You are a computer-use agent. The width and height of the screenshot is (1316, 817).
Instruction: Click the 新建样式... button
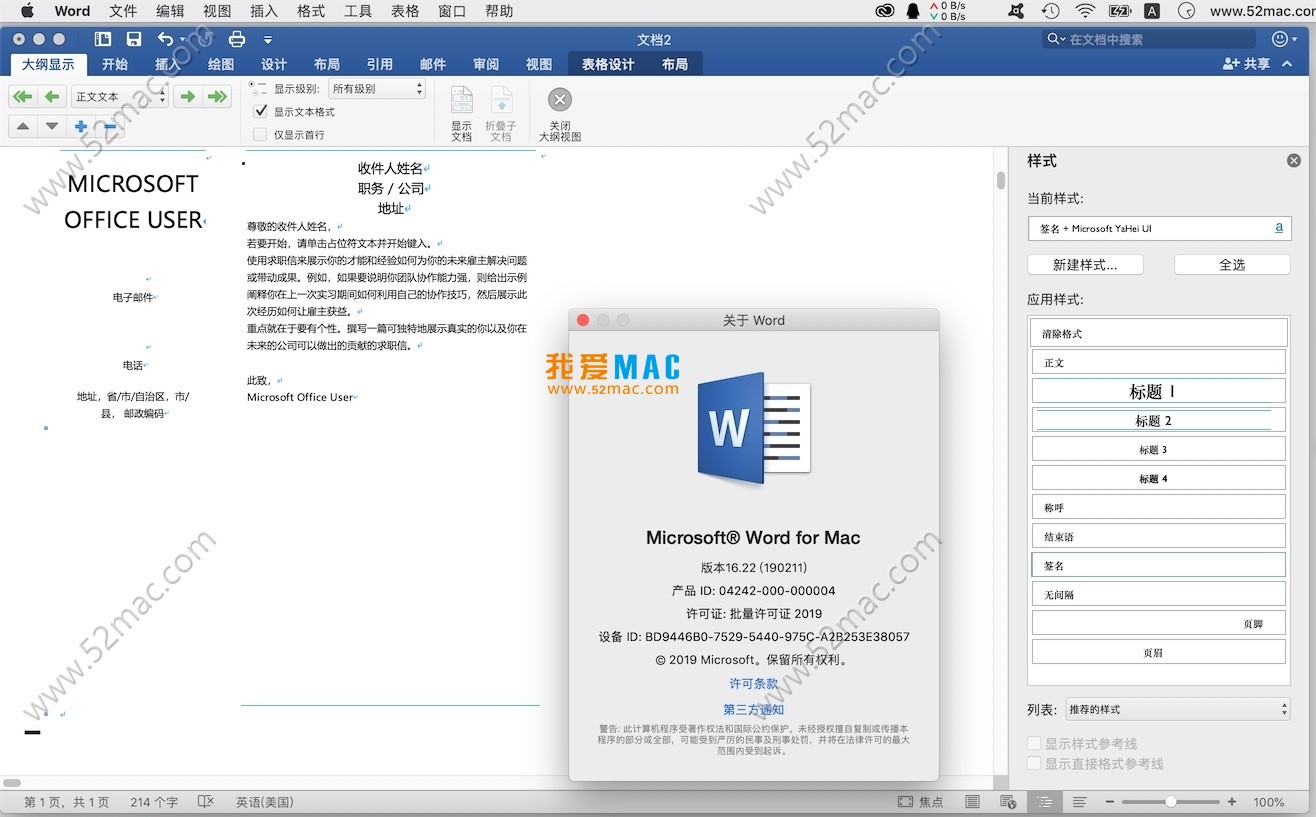(1085, 265)
